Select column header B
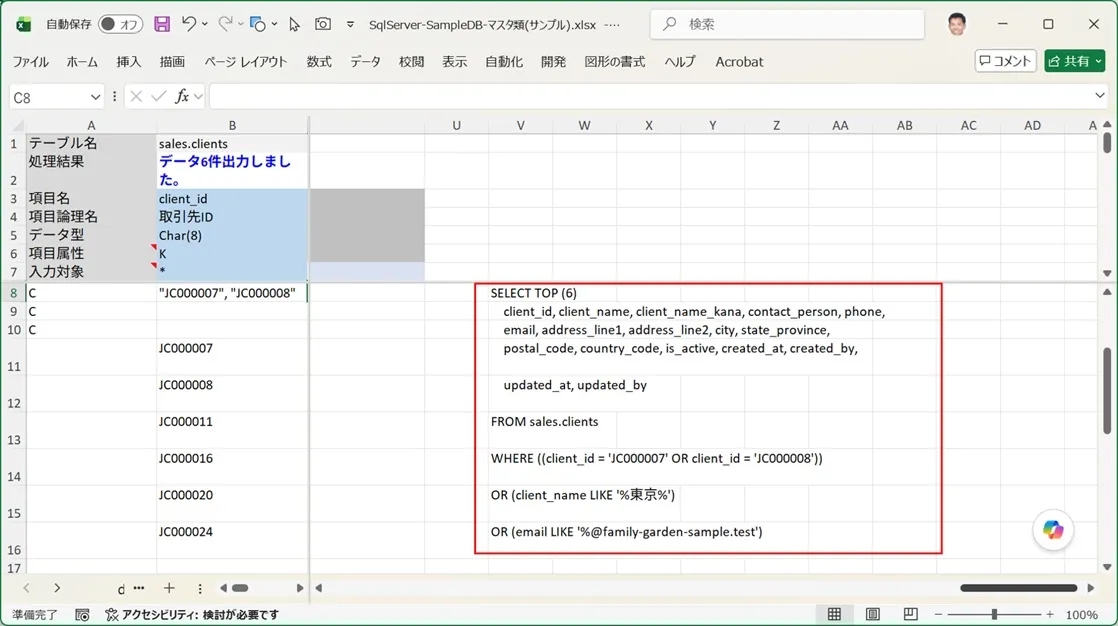This screenshot has width=1118, height=626. (232, 125)
